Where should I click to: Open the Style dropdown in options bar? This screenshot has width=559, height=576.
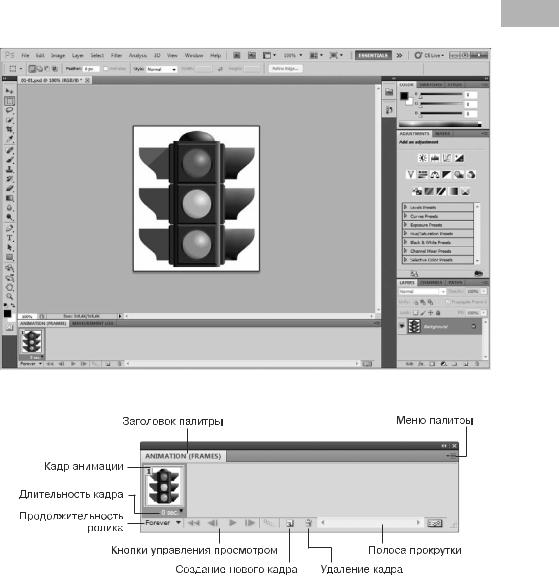pyautogui.click(x=162, y=69)
